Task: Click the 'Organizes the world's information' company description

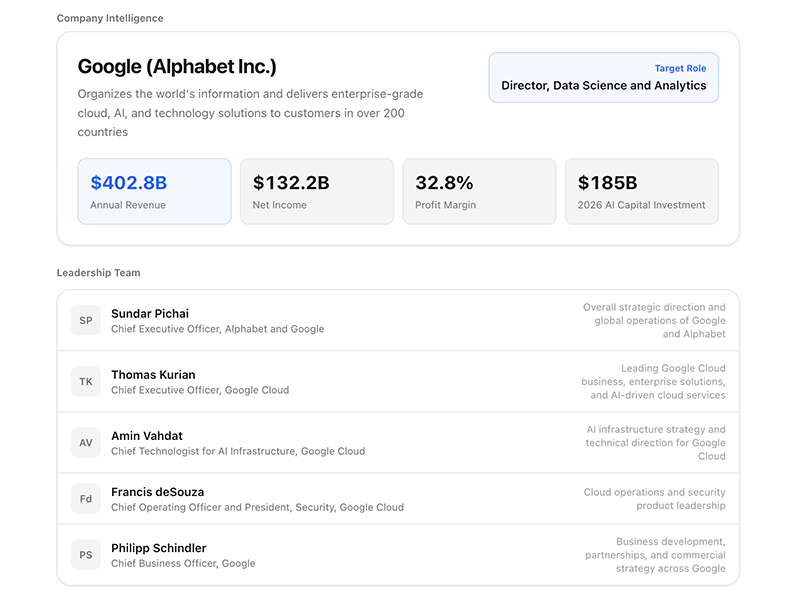Action: (251, 113)
